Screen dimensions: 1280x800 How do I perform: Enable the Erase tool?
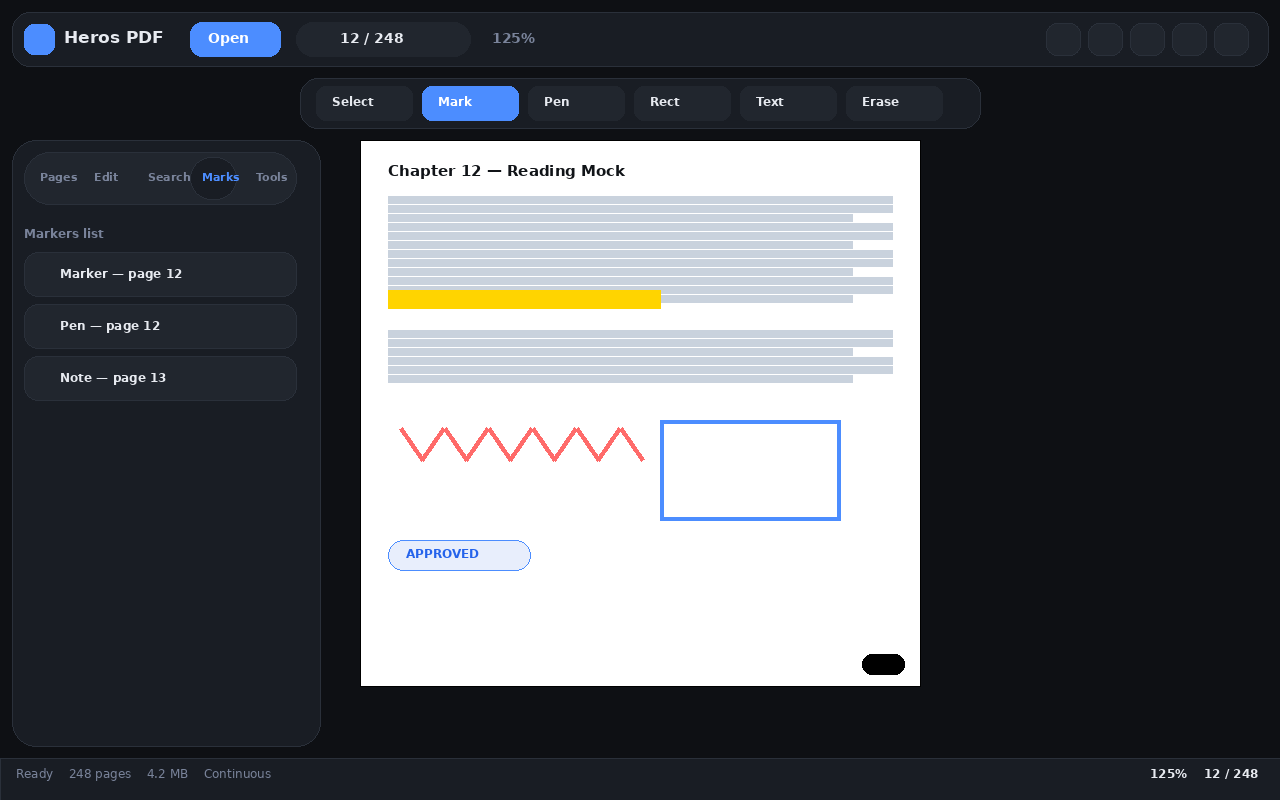click(x=894, y=103)
